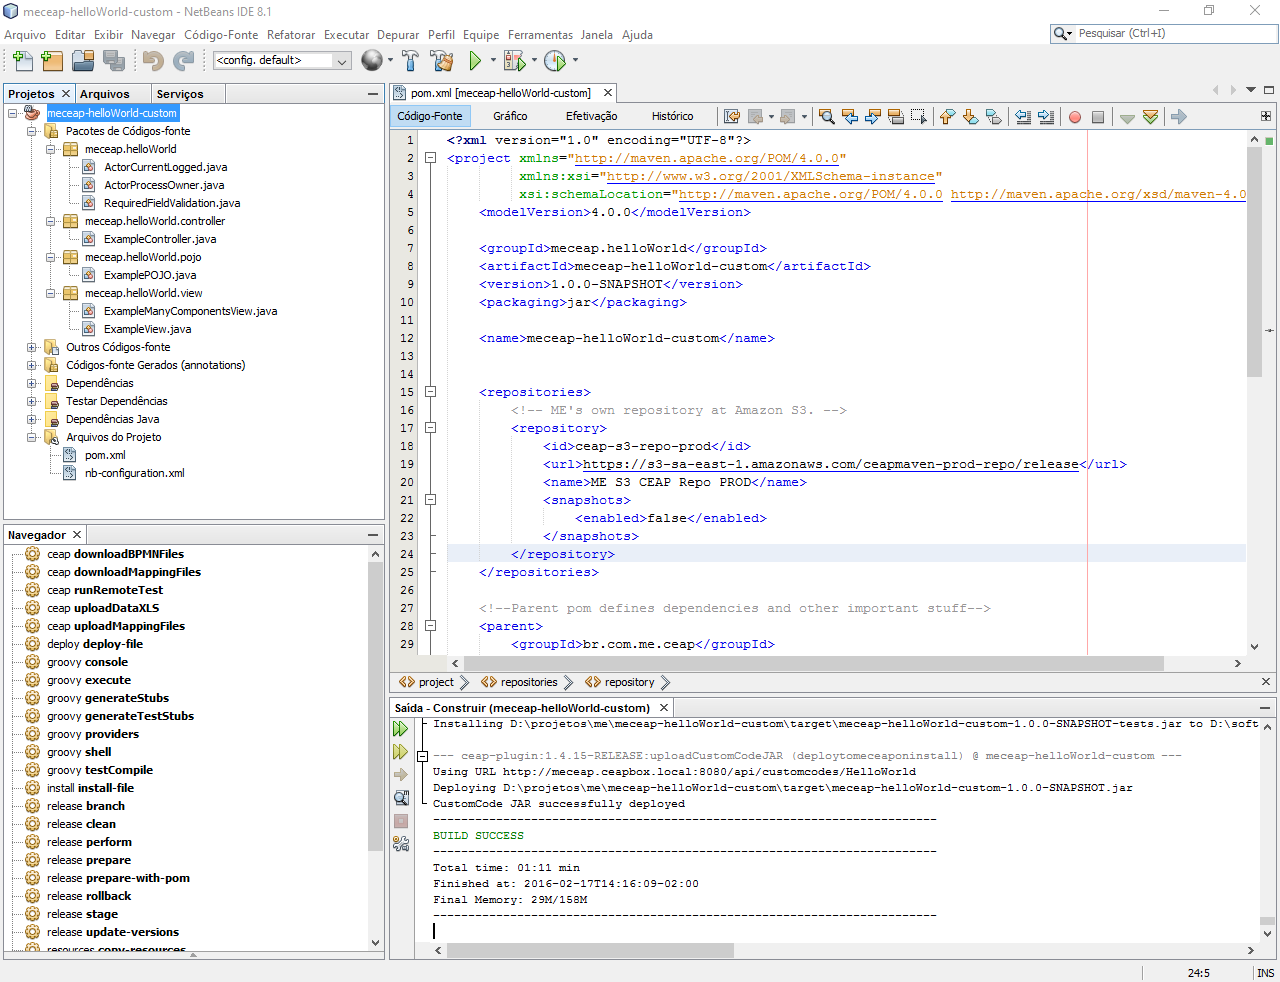The height and width of the screenshot is (982, 1280).
Task: Stop macro recording square button
Action: tap(1098, 117)
